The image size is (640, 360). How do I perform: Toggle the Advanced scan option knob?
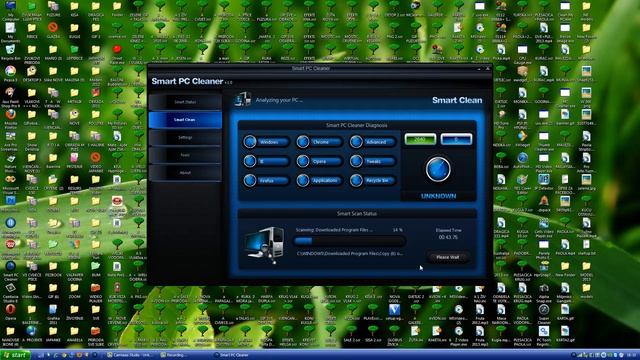pos(356,142)
